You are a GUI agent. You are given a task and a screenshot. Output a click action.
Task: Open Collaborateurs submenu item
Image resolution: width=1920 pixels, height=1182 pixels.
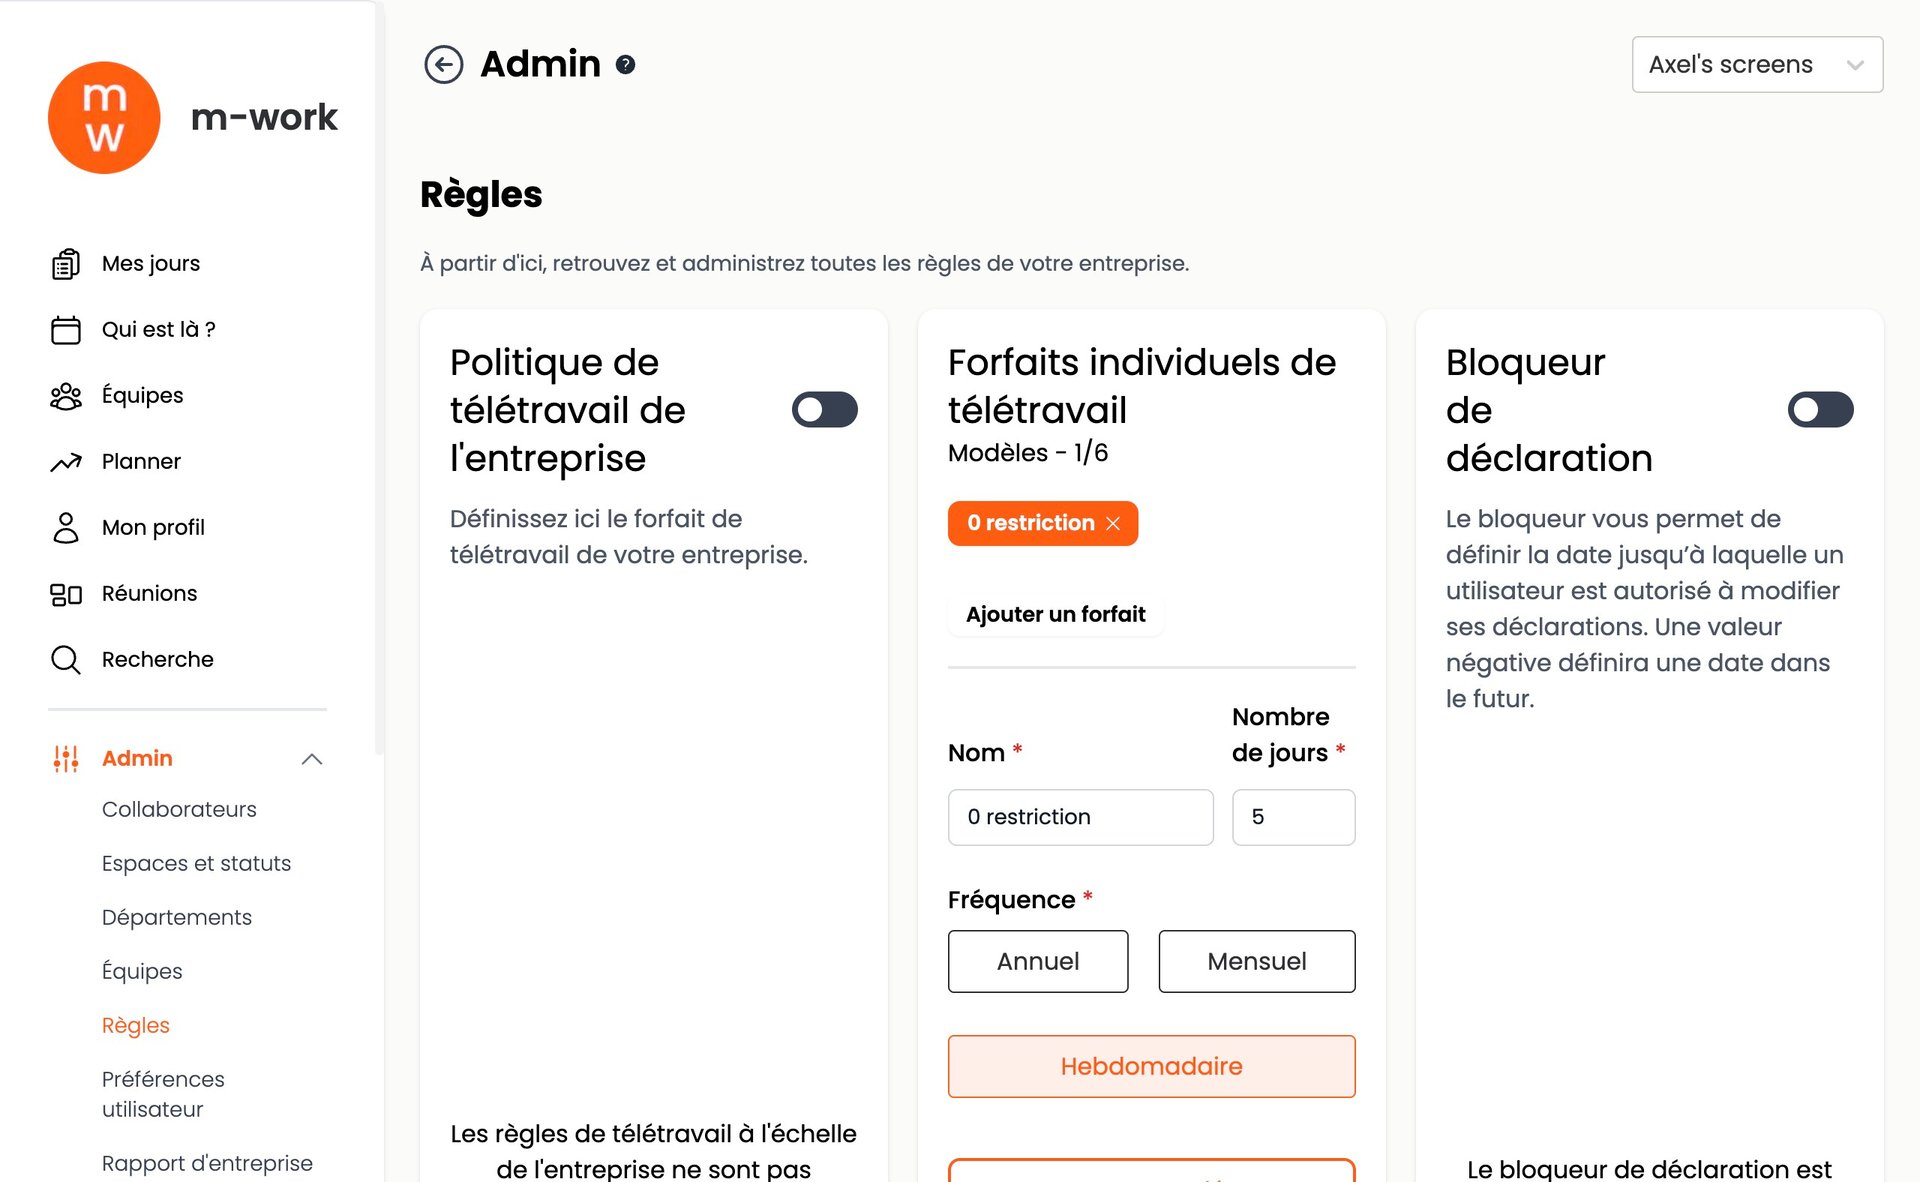(x=179, y=809)
